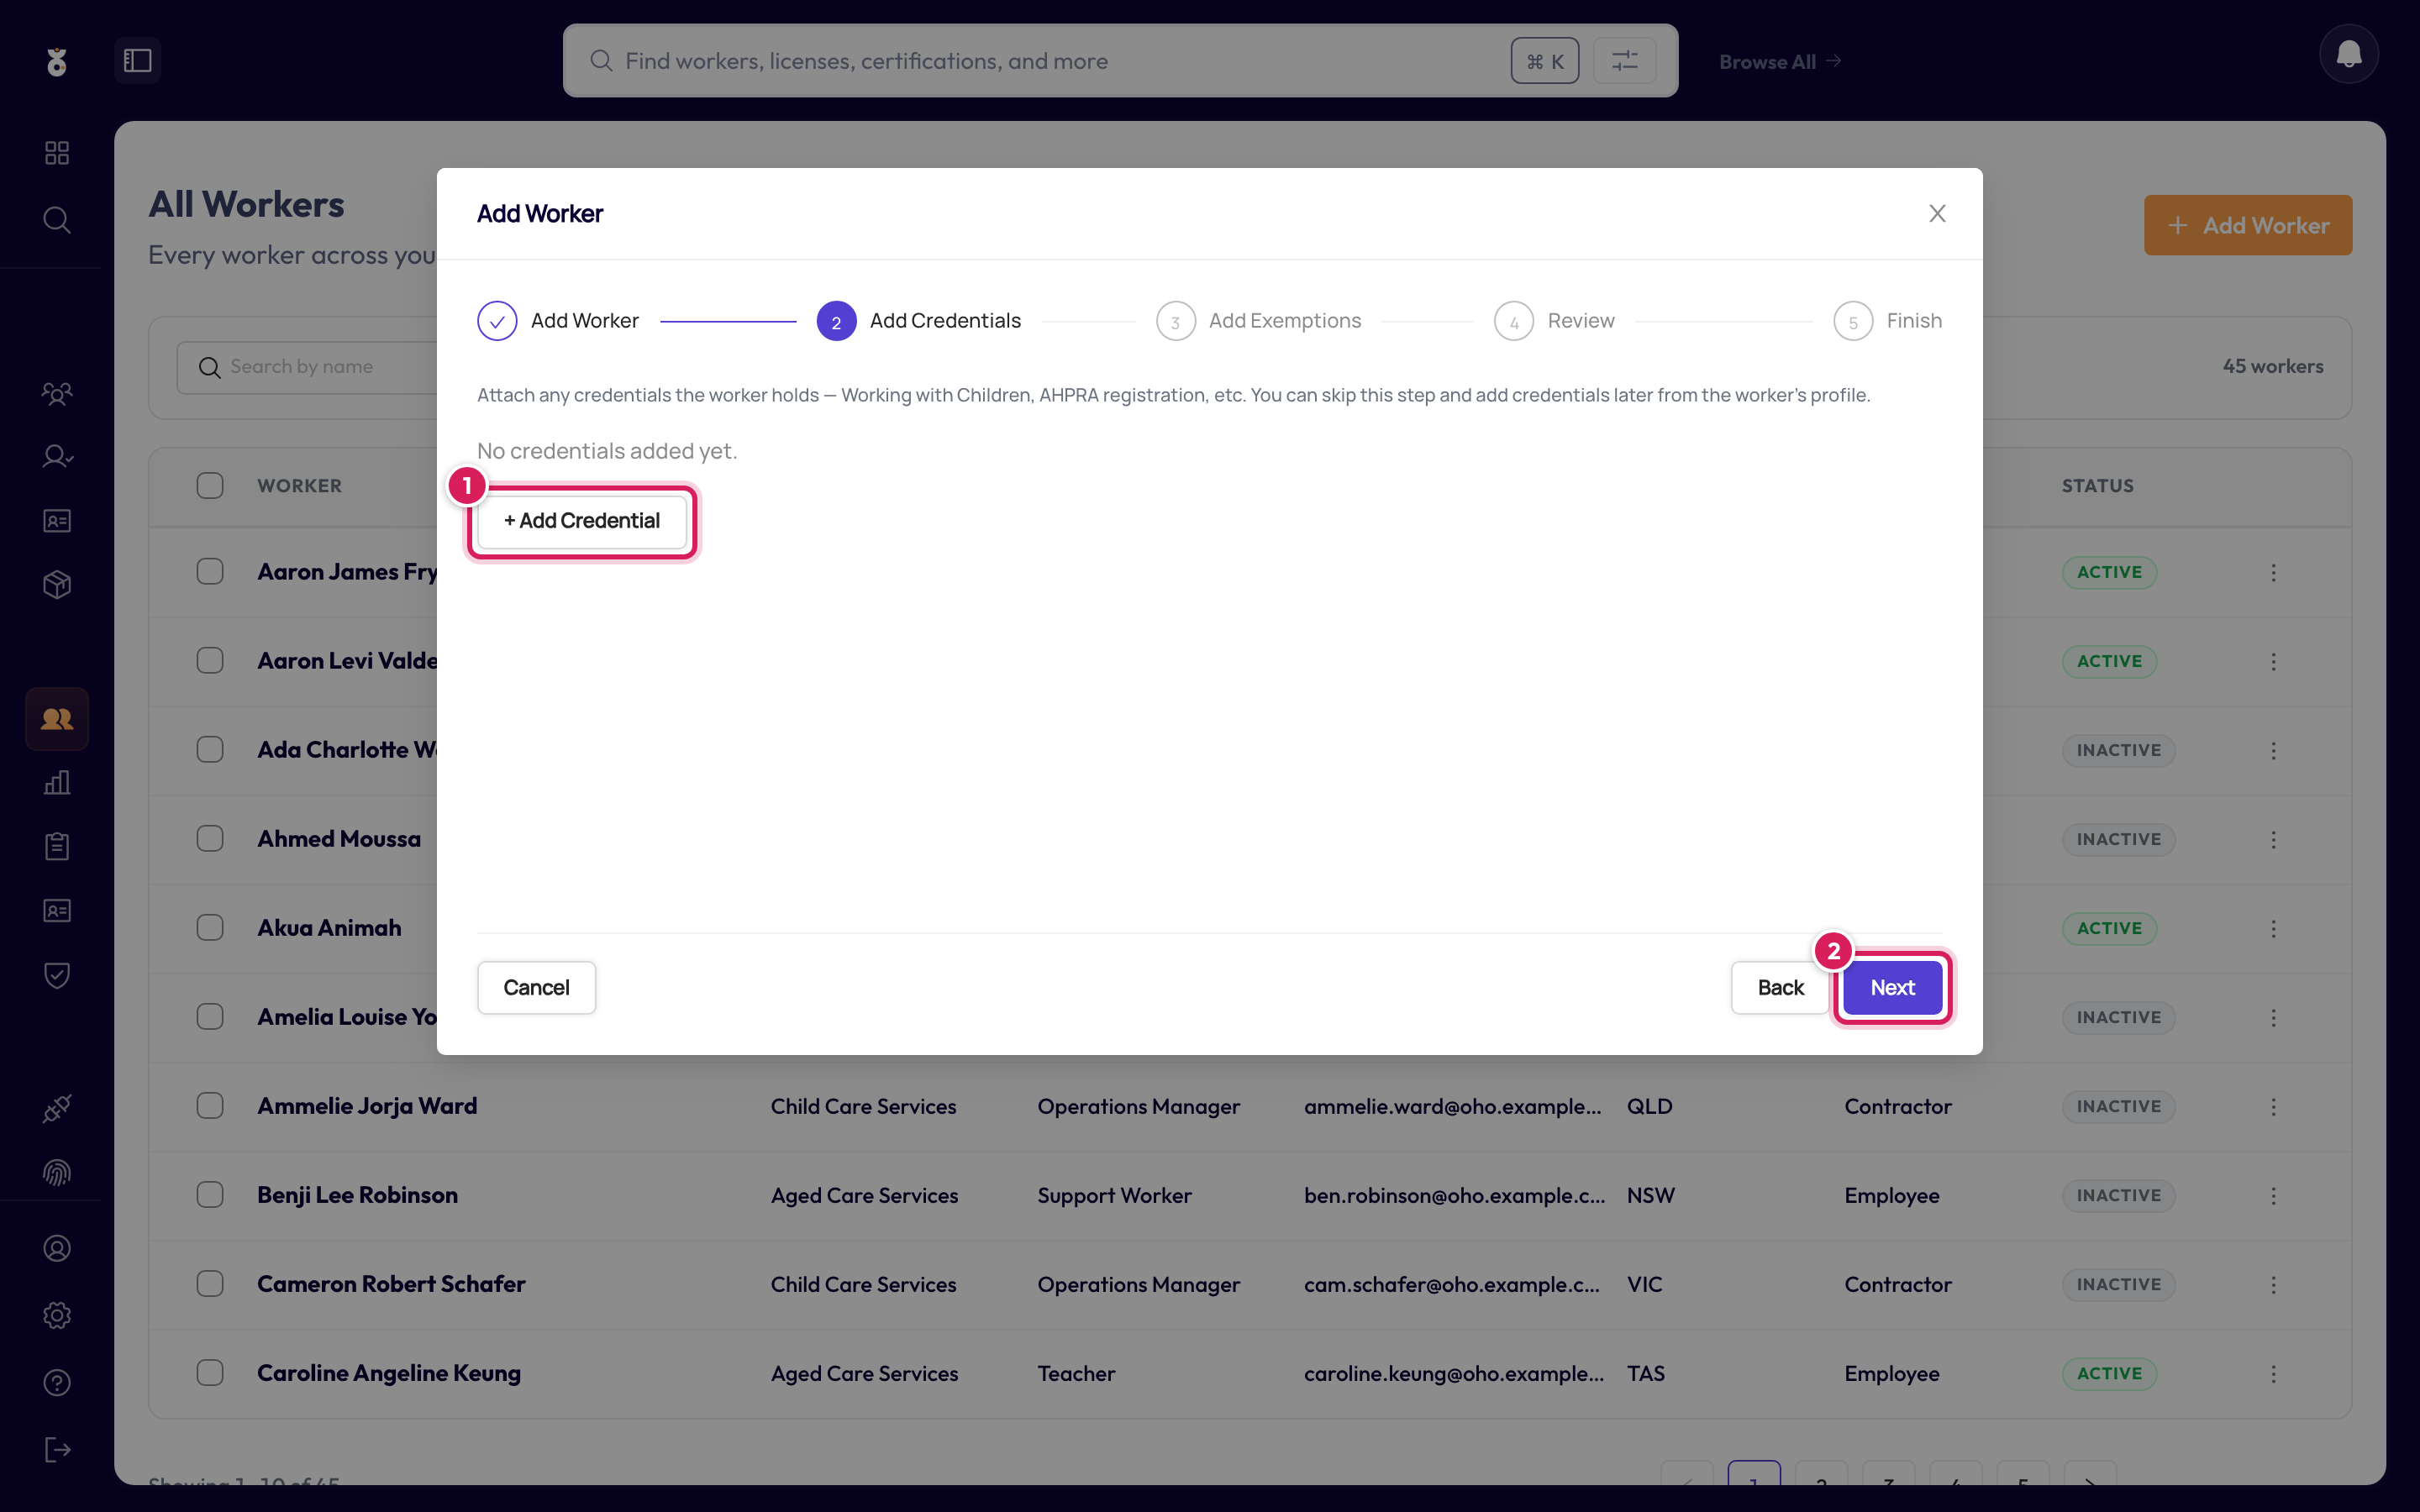Open the upper ID card icon in sidebar

point(57,521)
